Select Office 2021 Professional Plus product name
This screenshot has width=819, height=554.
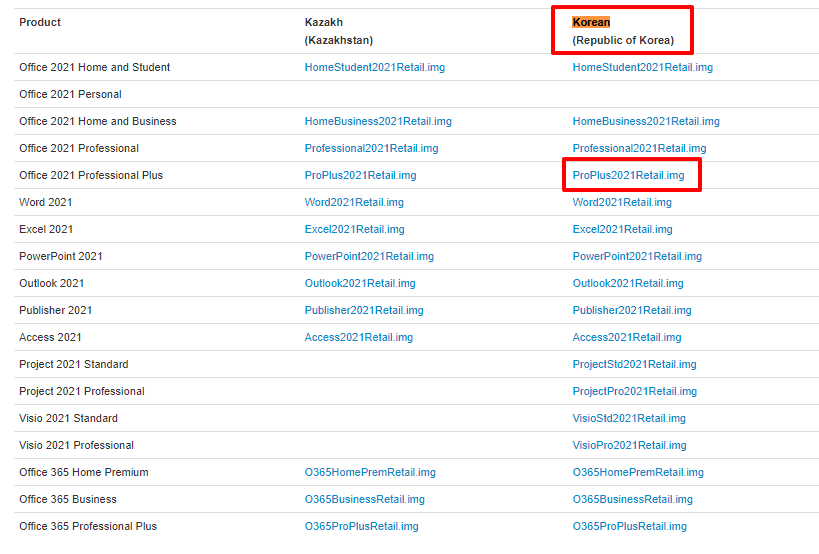[91, 175]
